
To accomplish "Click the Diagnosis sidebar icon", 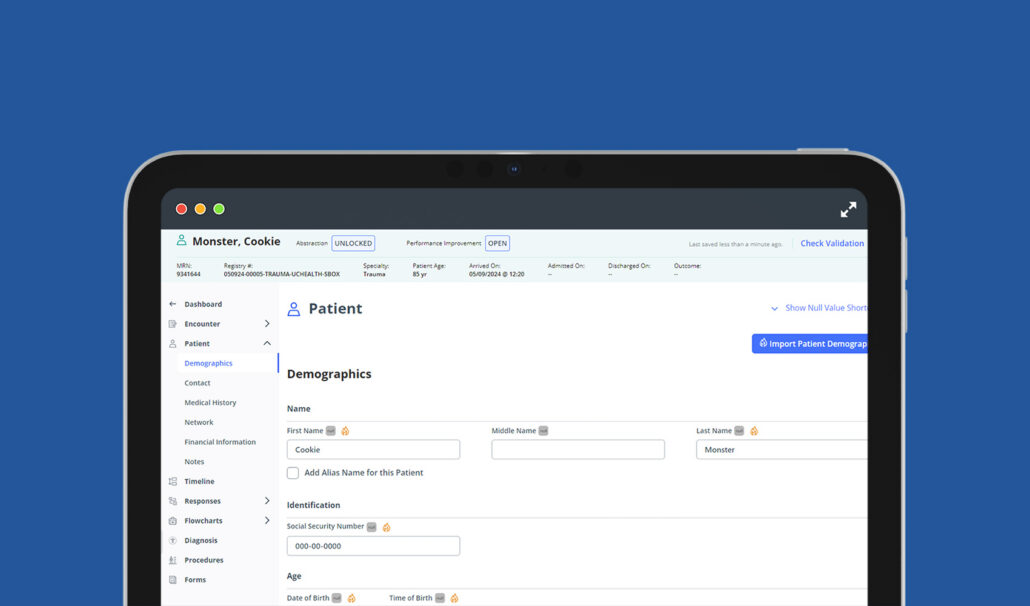I will pyautogui.click(x=173, y=540).
